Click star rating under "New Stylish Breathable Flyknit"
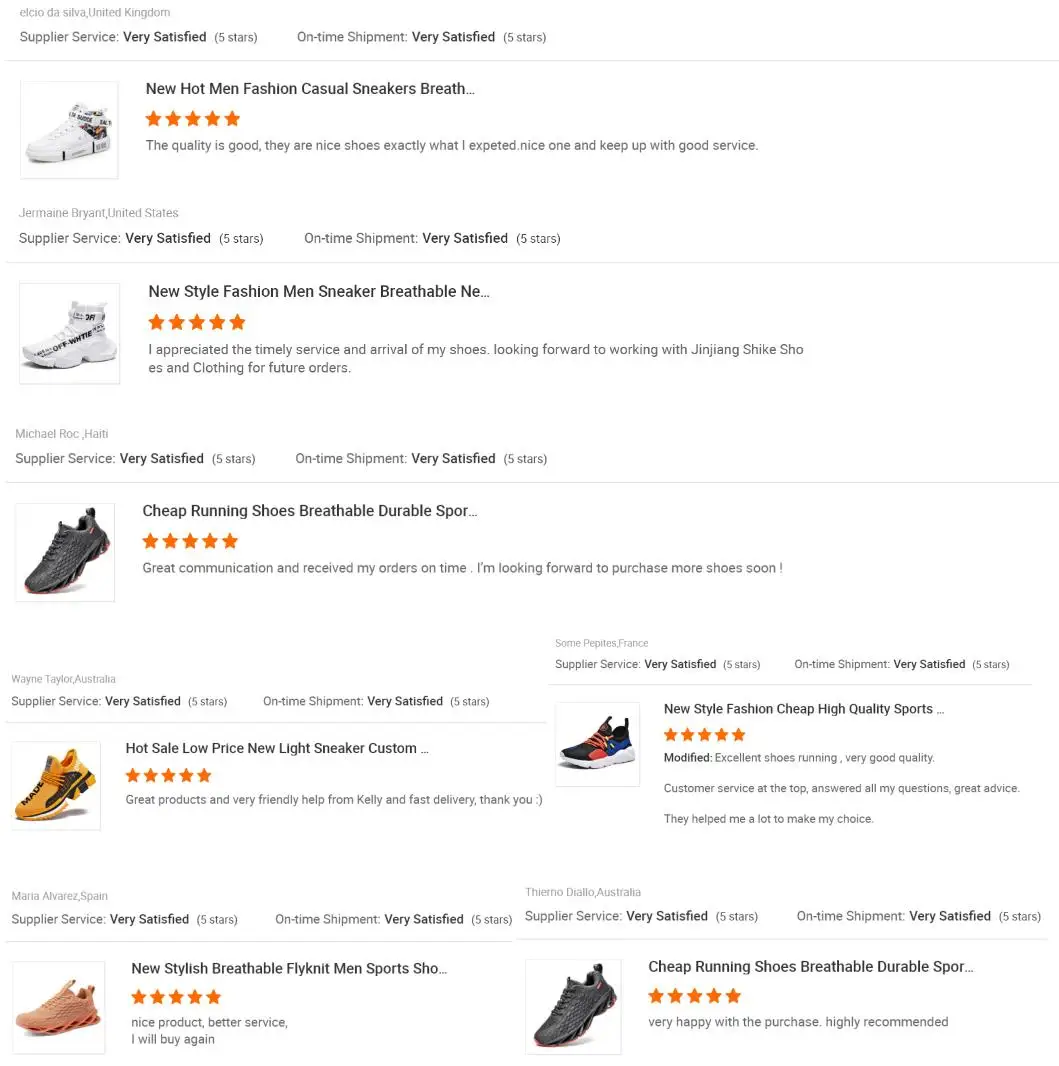Image resolution: width=1059 pixels, height=1066 pixels. 176,997
